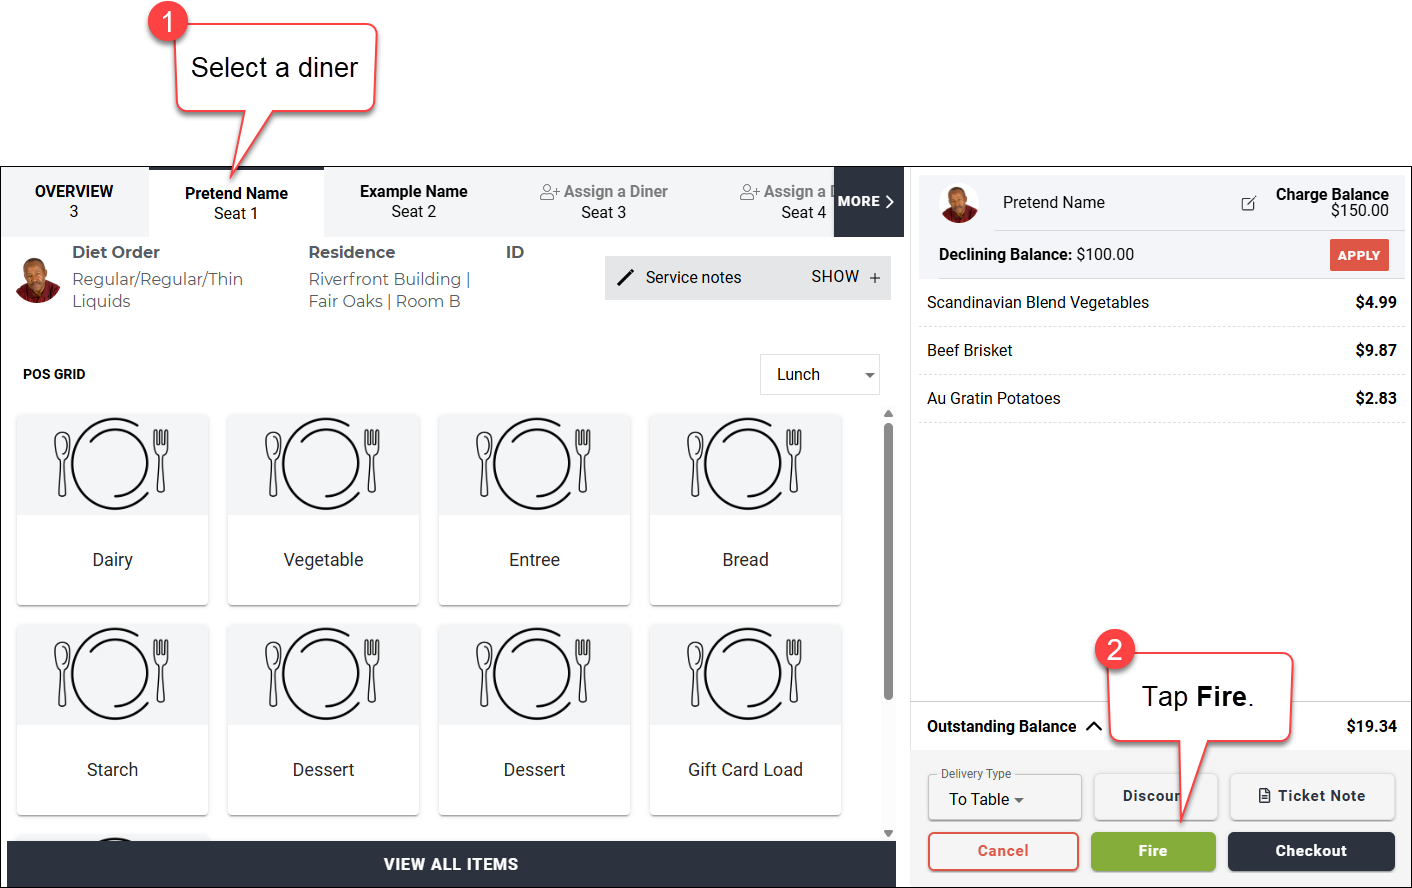The width and height of the screenshot is (1412, 888).
Task: Open the Ticket Note button
Action: pos(1312,796)
